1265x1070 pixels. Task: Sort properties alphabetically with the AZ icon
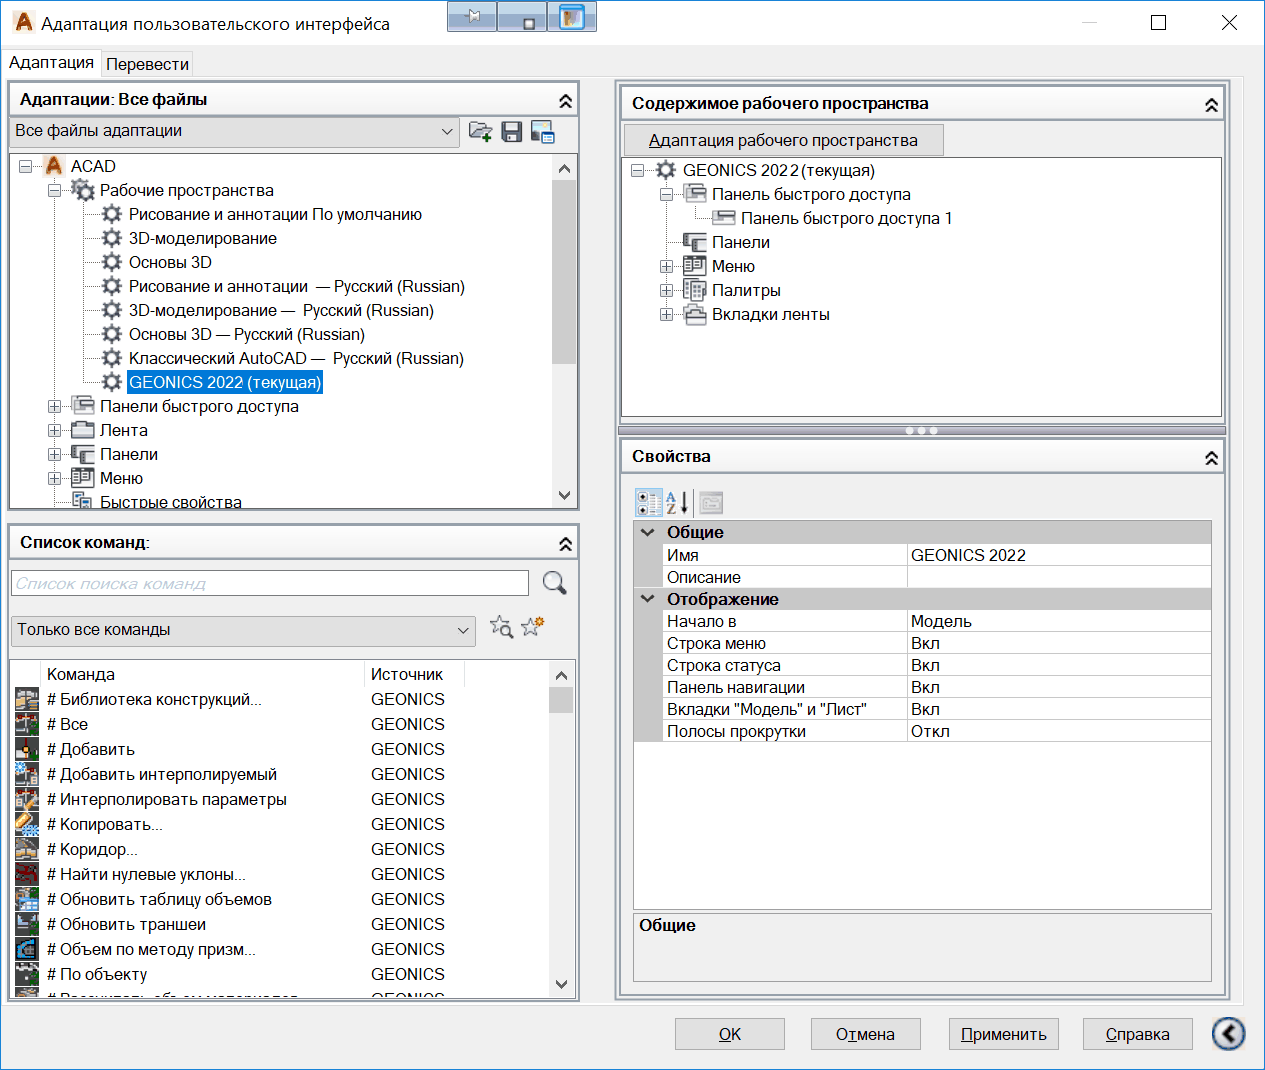coord(677,503)
